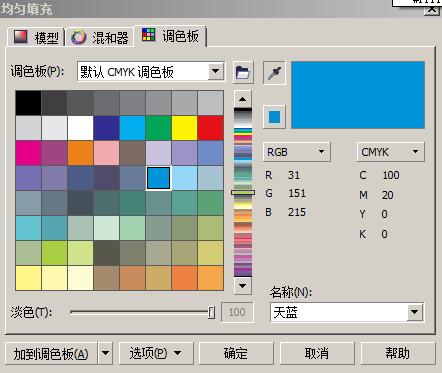Pick the yellow swatch in second row
Viewport: 442px width, 373px height.
pyautogui.click(x=184, y=128)
